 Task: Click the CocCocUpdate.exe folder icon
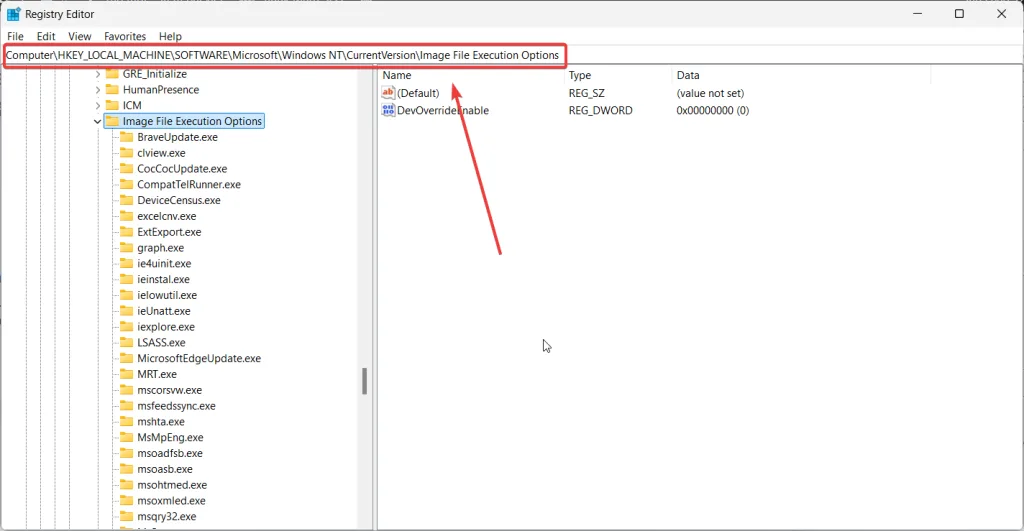click(x=127, y=169)
